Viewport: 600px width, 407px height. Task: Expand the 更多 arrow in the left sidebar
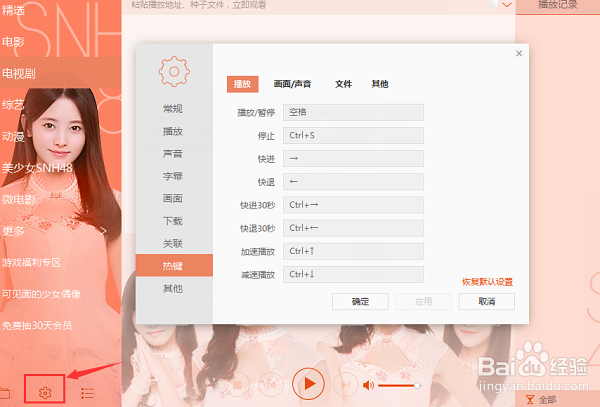pyautogui.click(x=103, y=231)
